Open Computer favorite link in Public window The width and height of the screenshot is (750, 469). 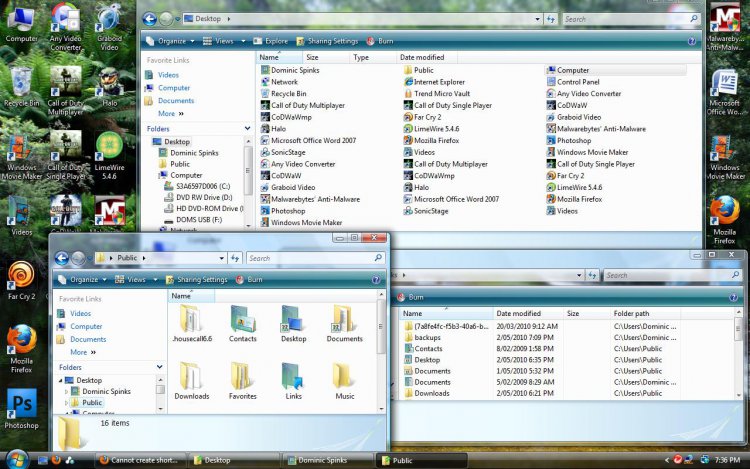click(86, 327)
